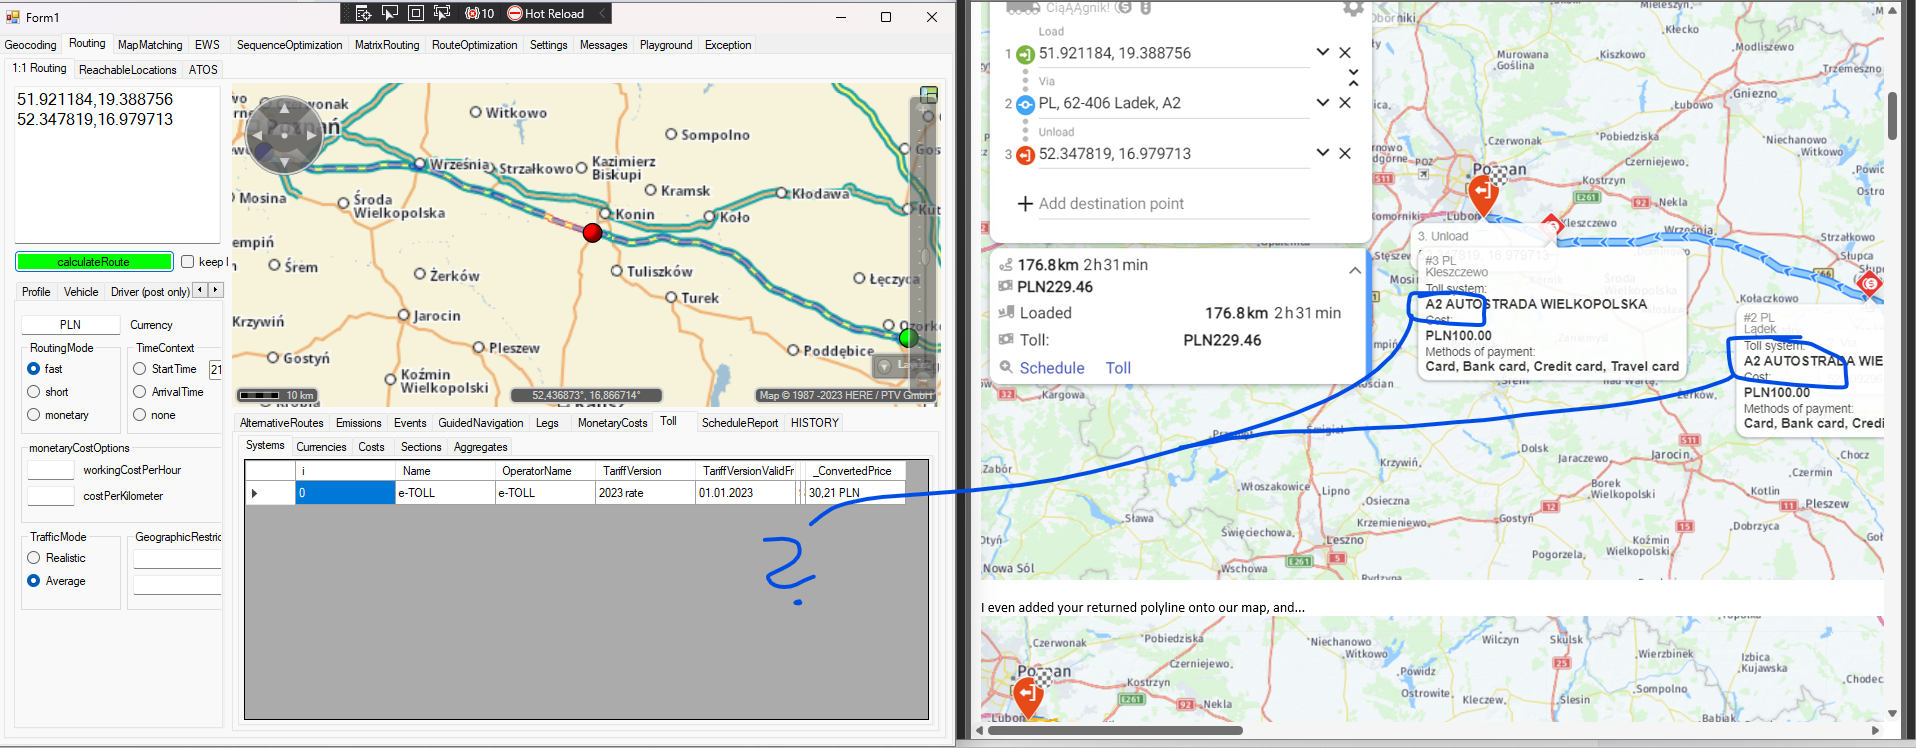Click the green Load point icon
Screen dimensions: 1916x748
point(1025,54)
